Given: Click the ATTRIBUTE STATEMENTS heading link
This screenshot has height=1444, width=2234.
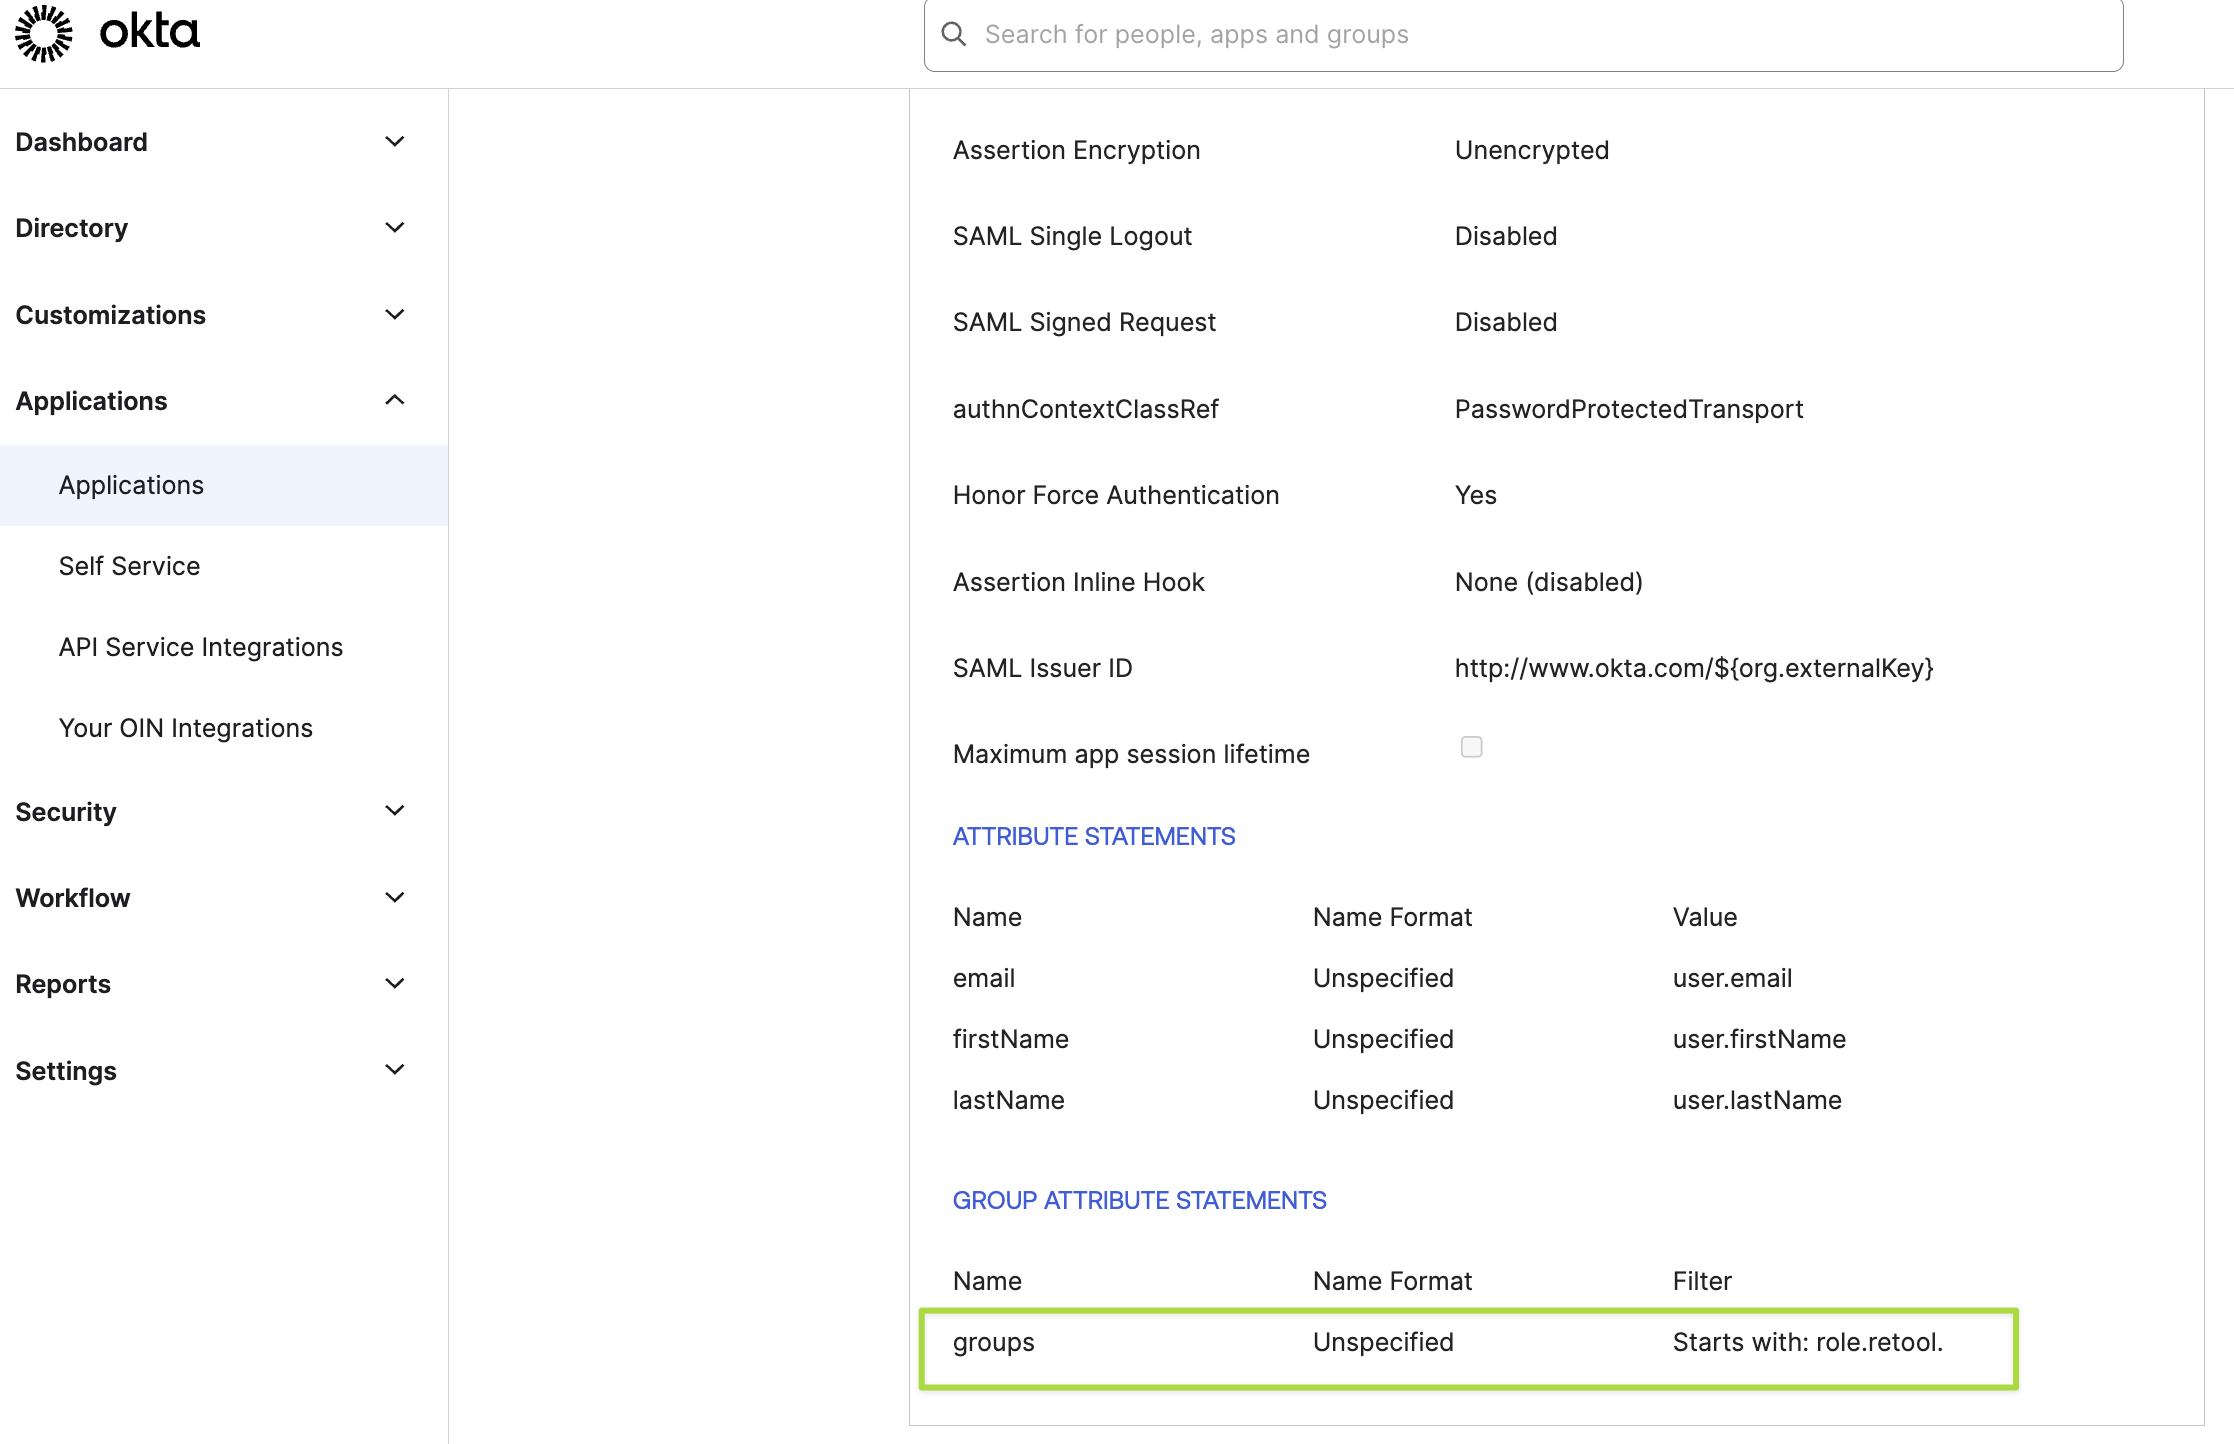Looking at the screenshot, I should click(x=1093, y=836).
